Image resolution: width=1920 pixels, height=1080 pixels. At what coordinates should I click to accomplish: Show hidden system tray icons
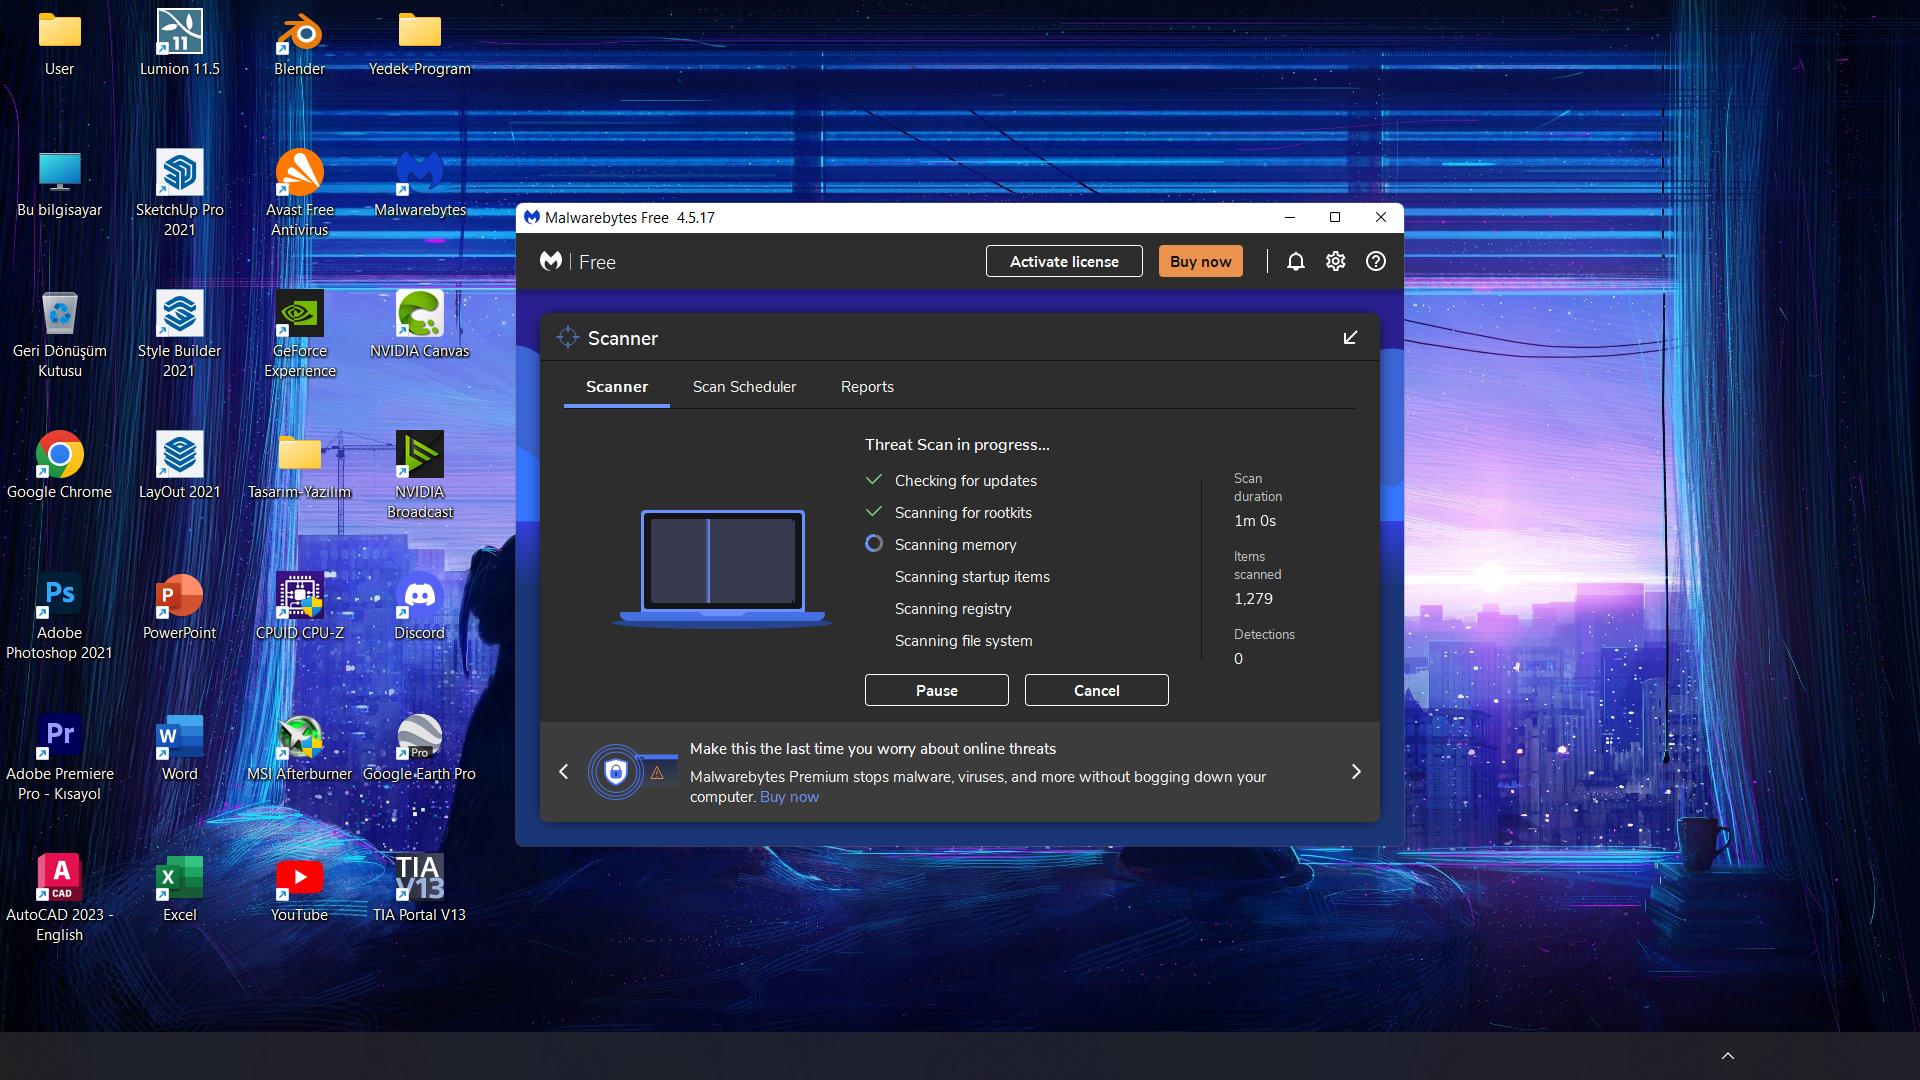1727,1056
